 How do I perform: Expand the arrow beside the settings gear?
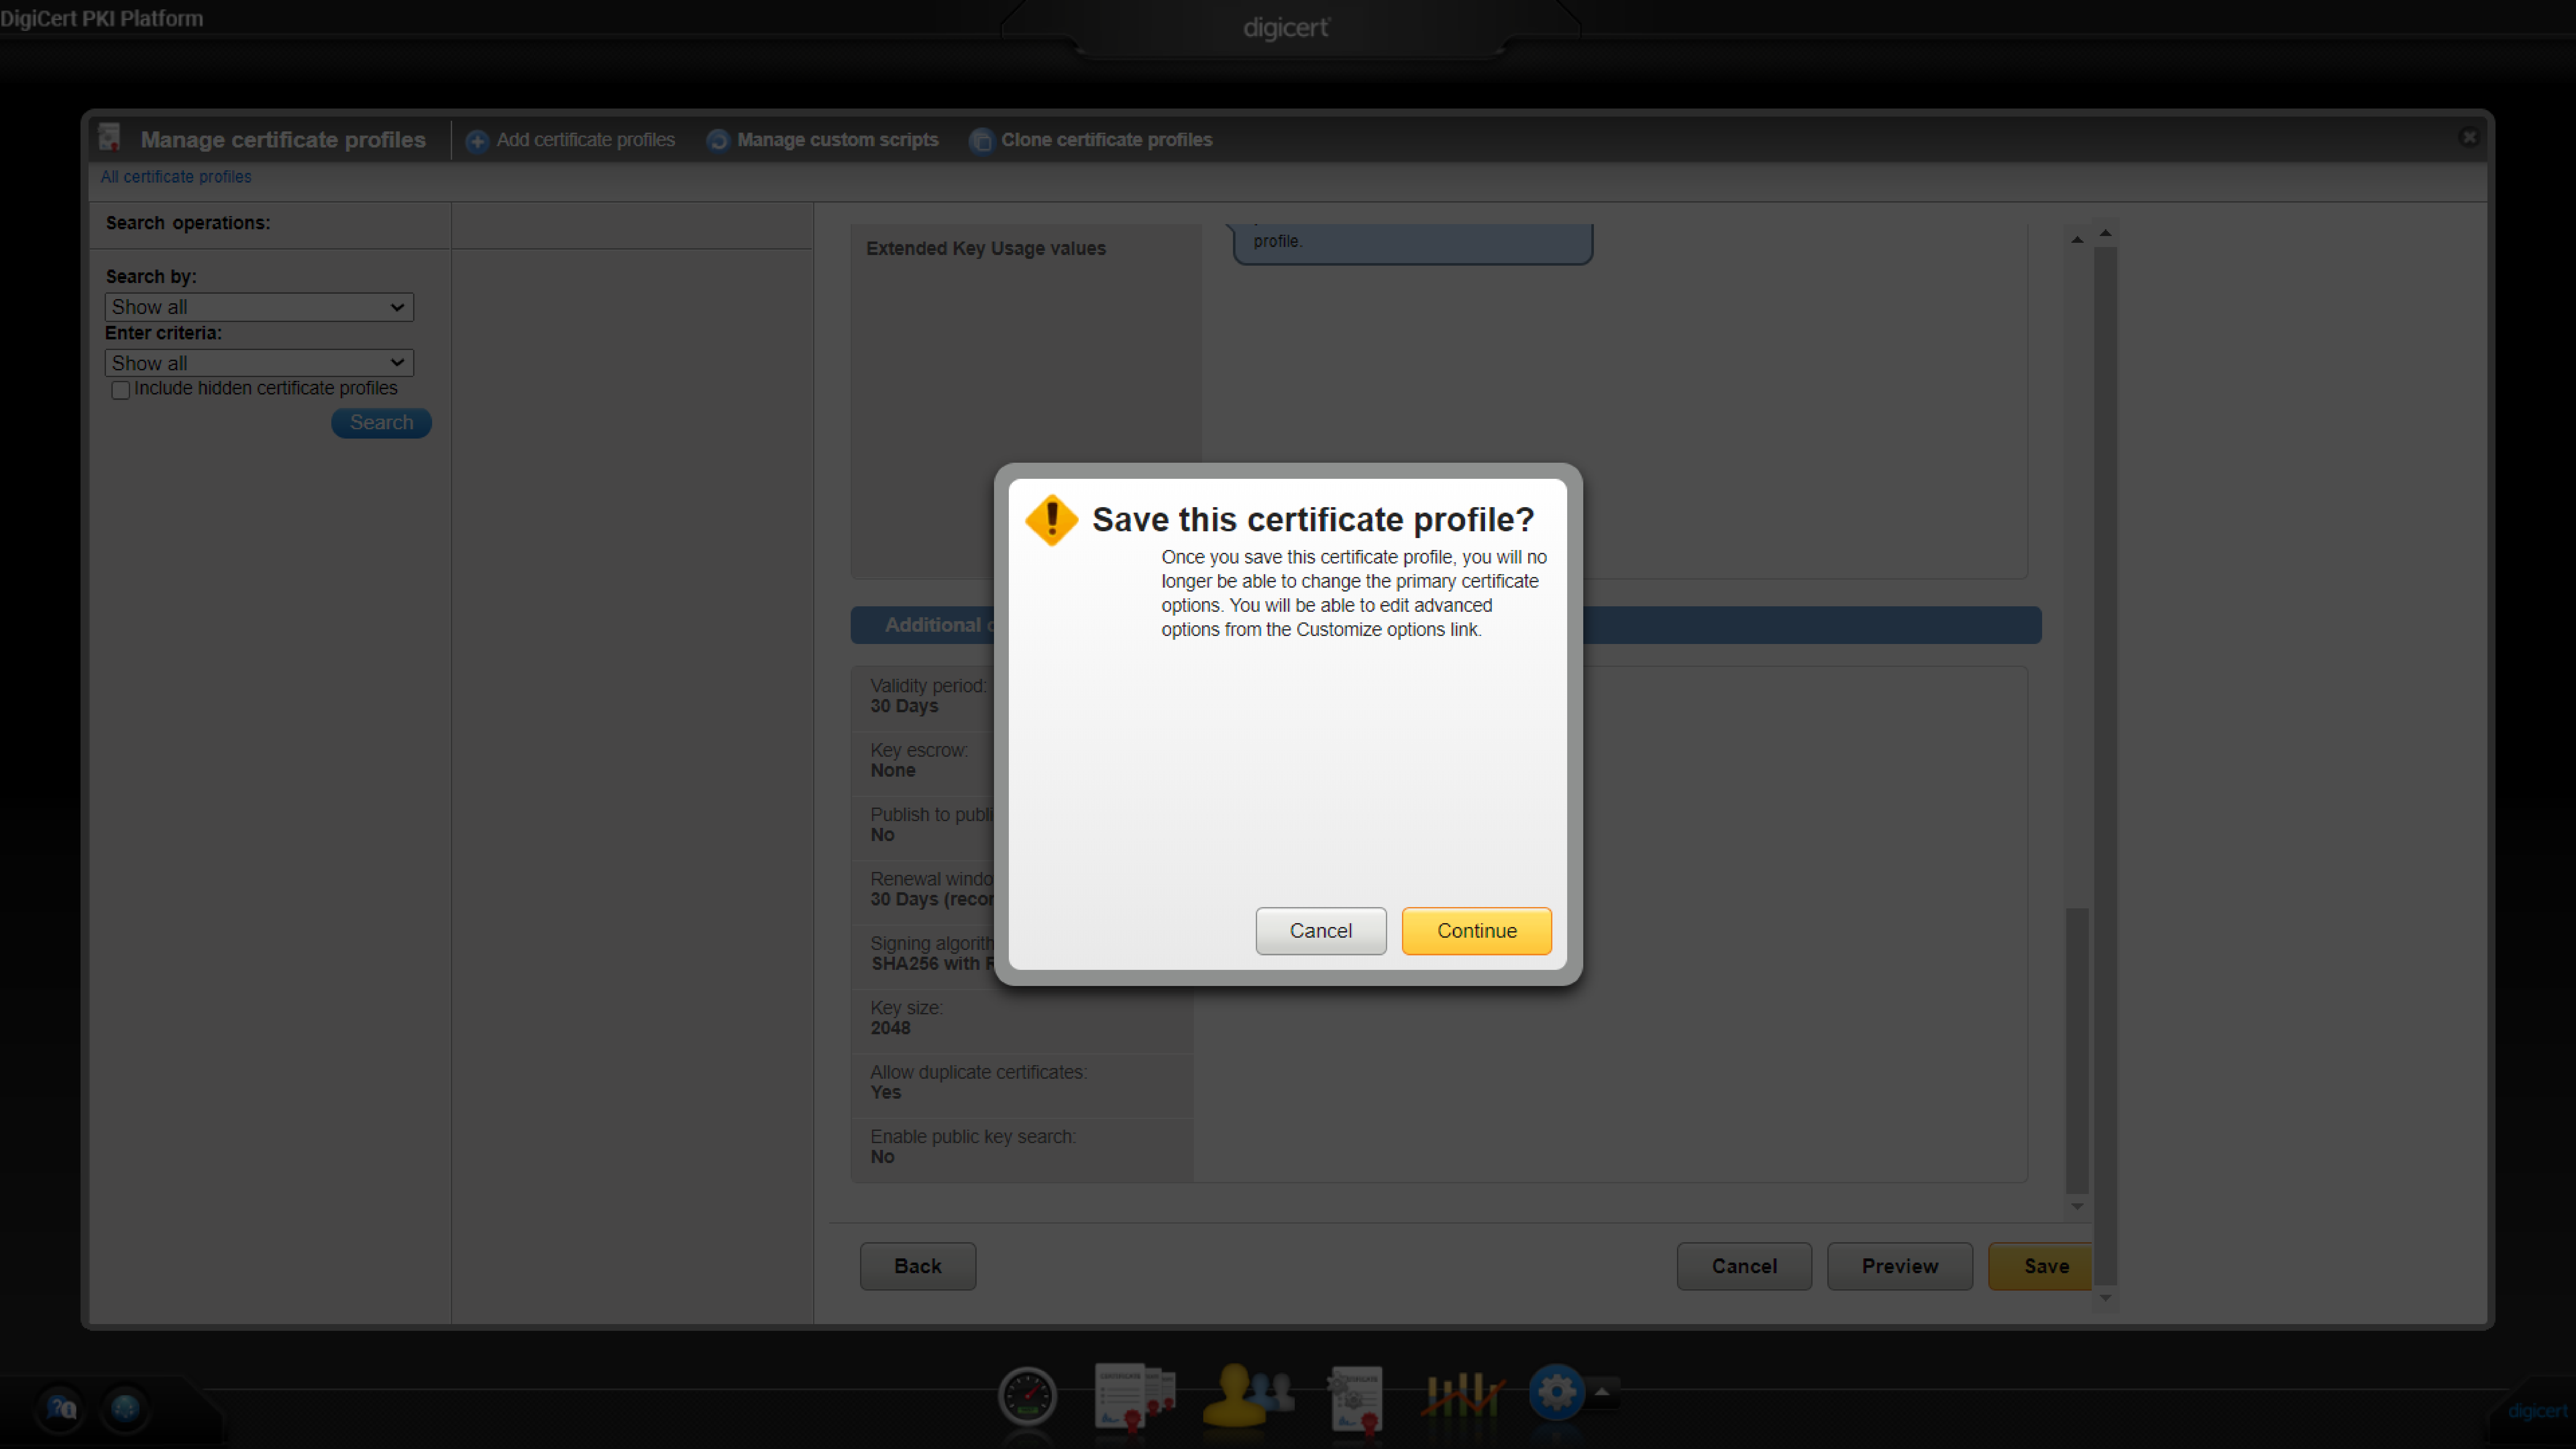coord(1602,1391)
